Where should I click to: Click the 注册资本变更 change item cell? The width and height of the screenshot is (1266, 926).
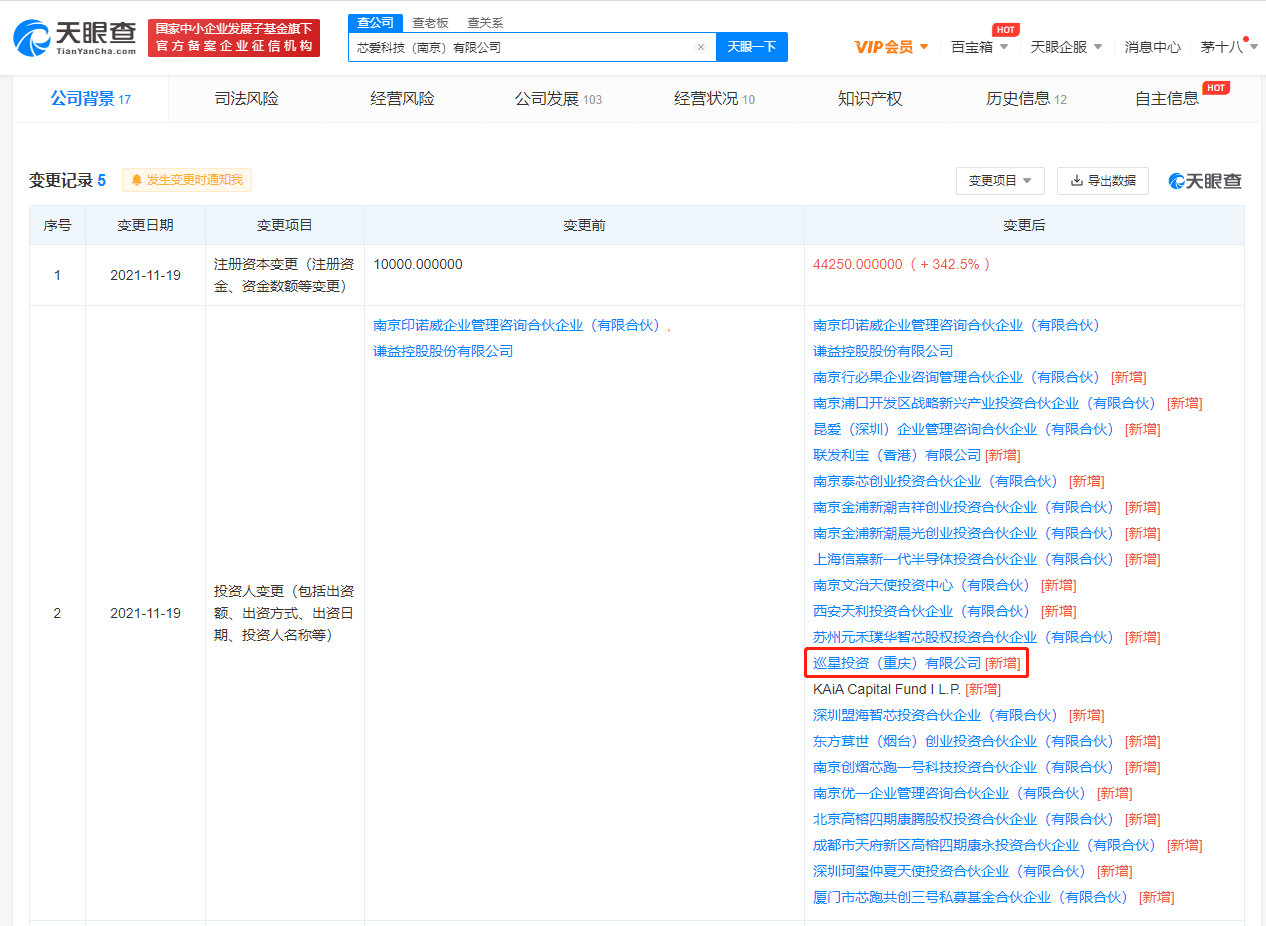[284, 275]
